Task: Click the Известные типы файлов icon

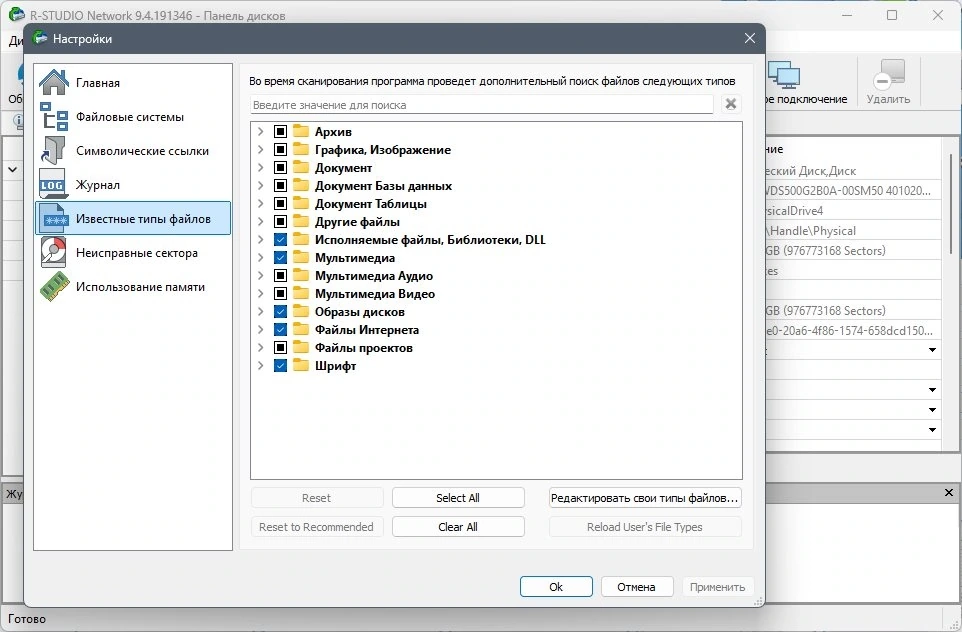Action: [x=54, y=218]
